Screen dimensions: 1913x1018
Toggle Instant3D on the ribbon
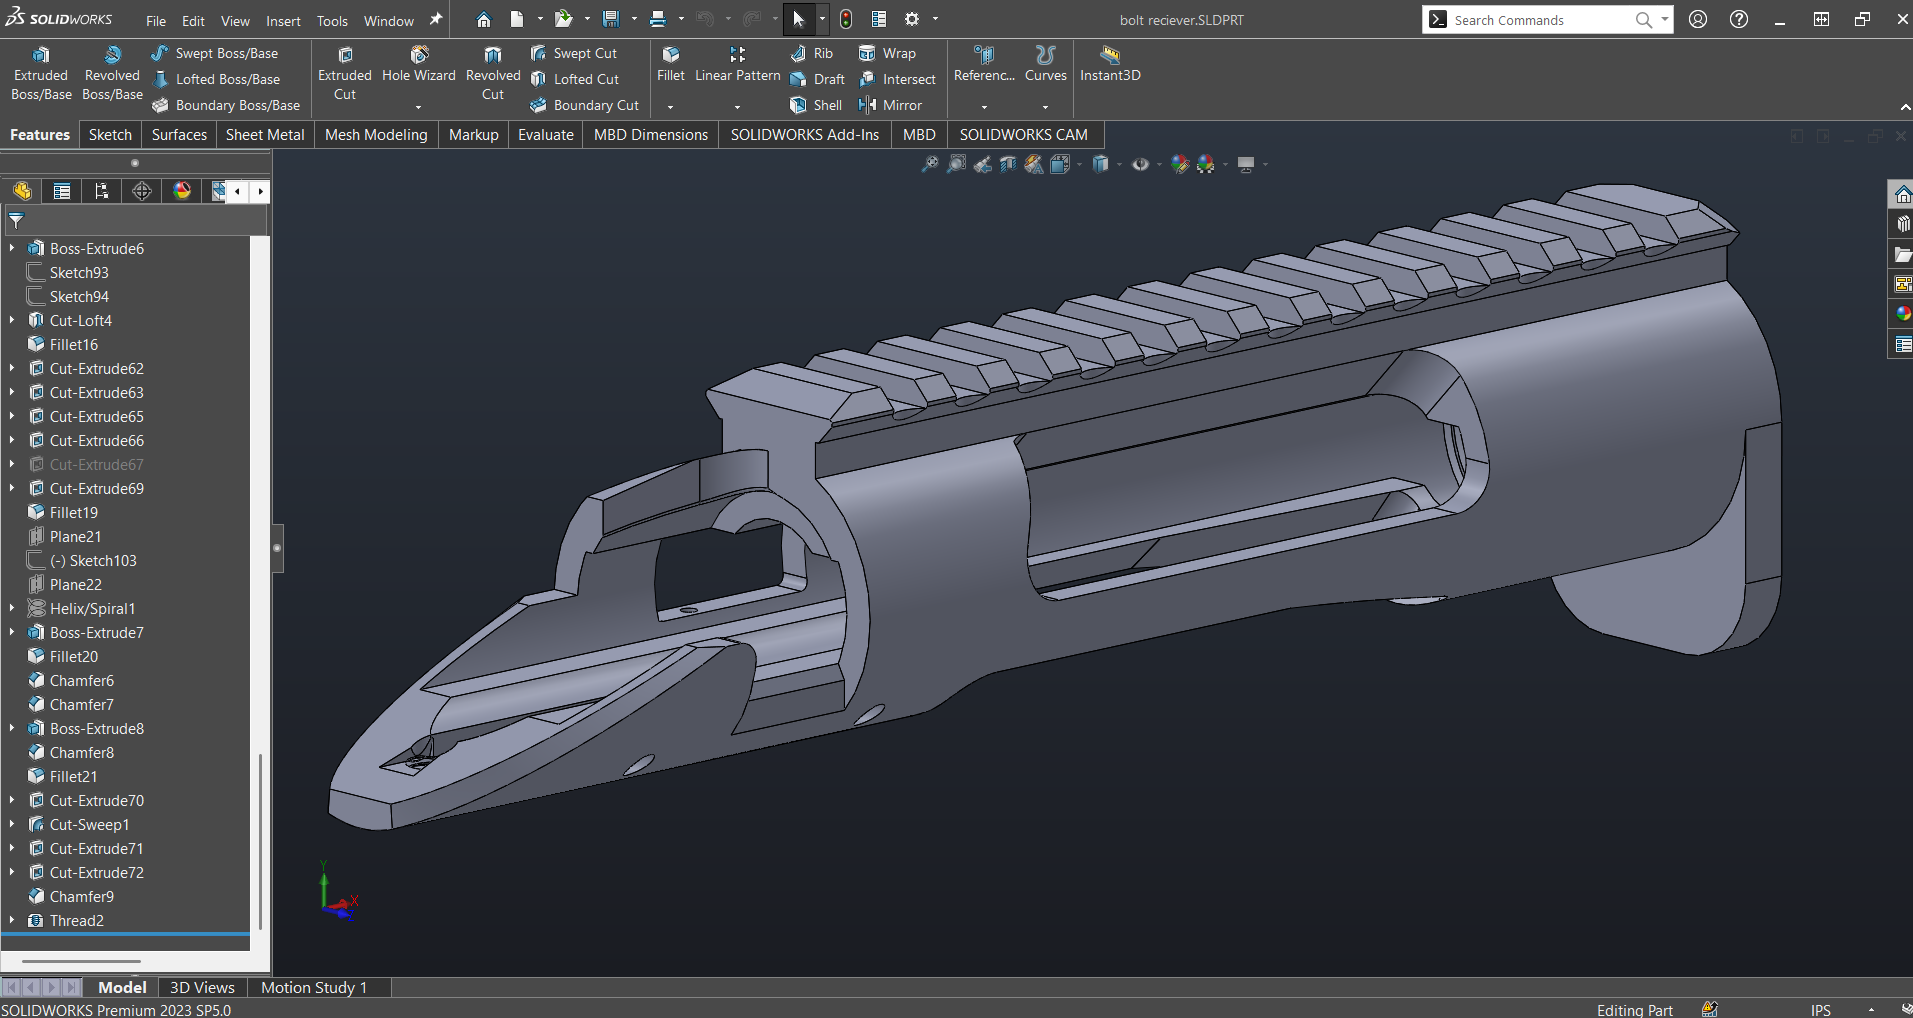tap(1110, 65)
